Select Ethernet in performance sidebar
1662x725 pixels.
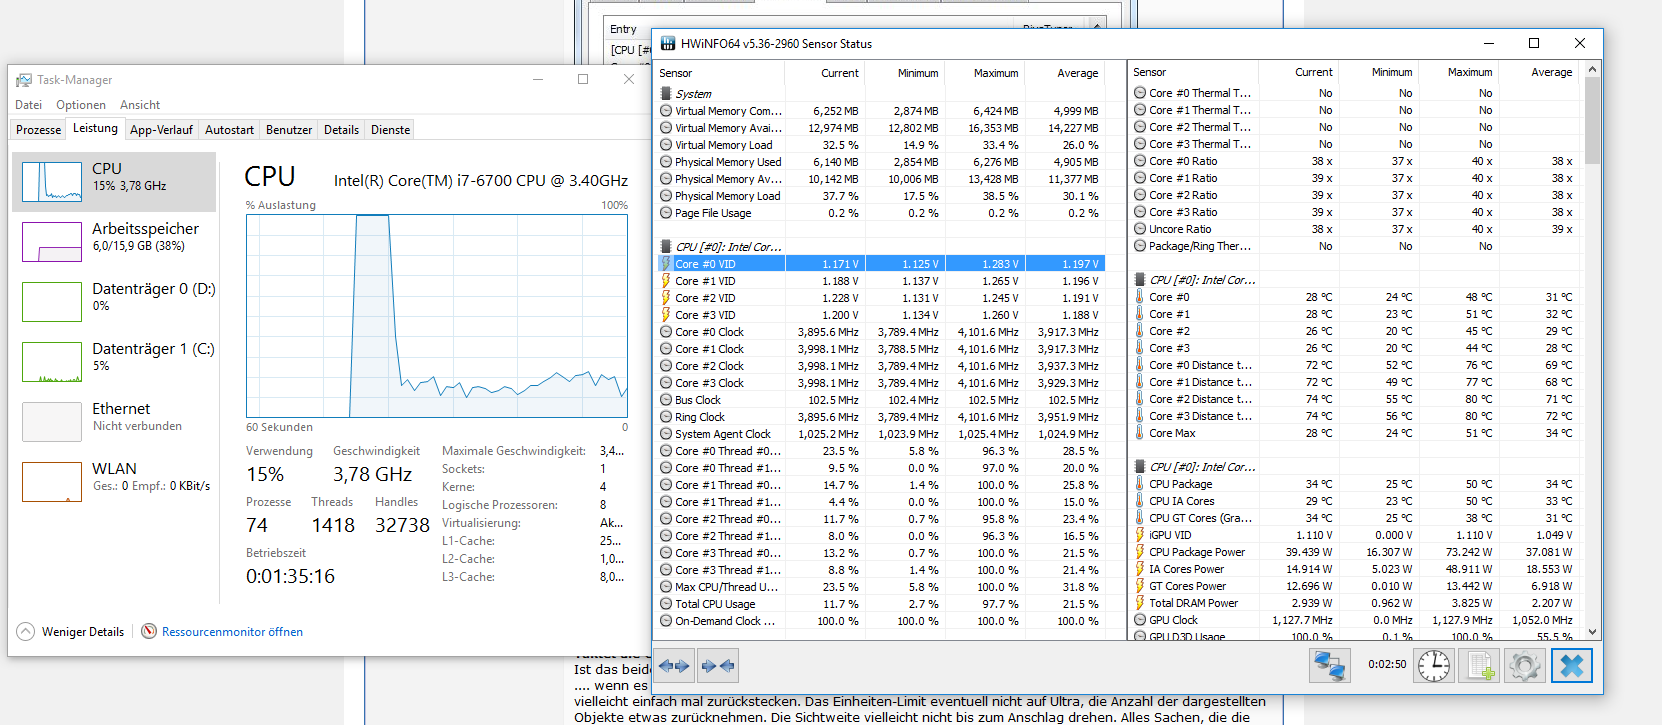(115, 422)
